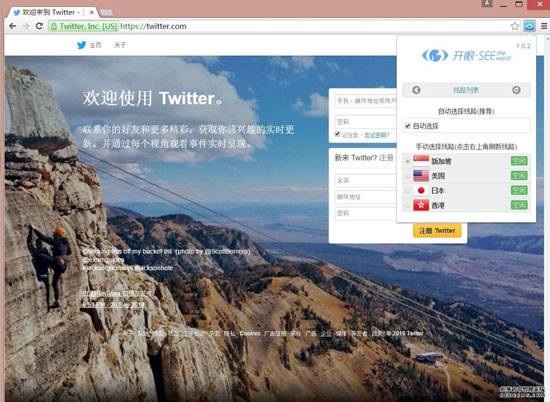Click the green status badge for 新加坡

point(519,161)
